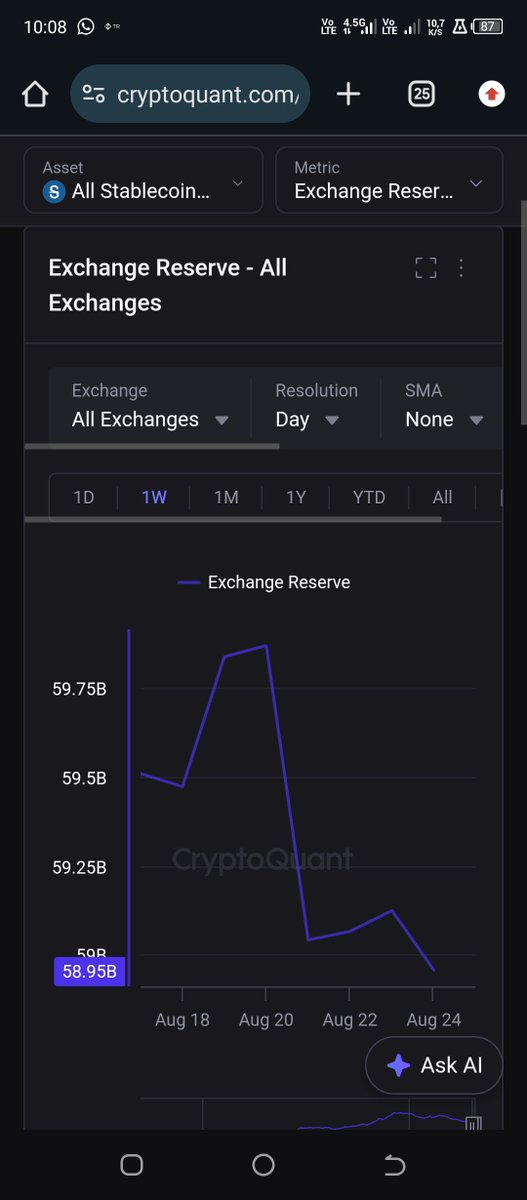Tap the horizontal scrollbar under time ranges
The image size is (527, 1200).
[x=232, y=519]
